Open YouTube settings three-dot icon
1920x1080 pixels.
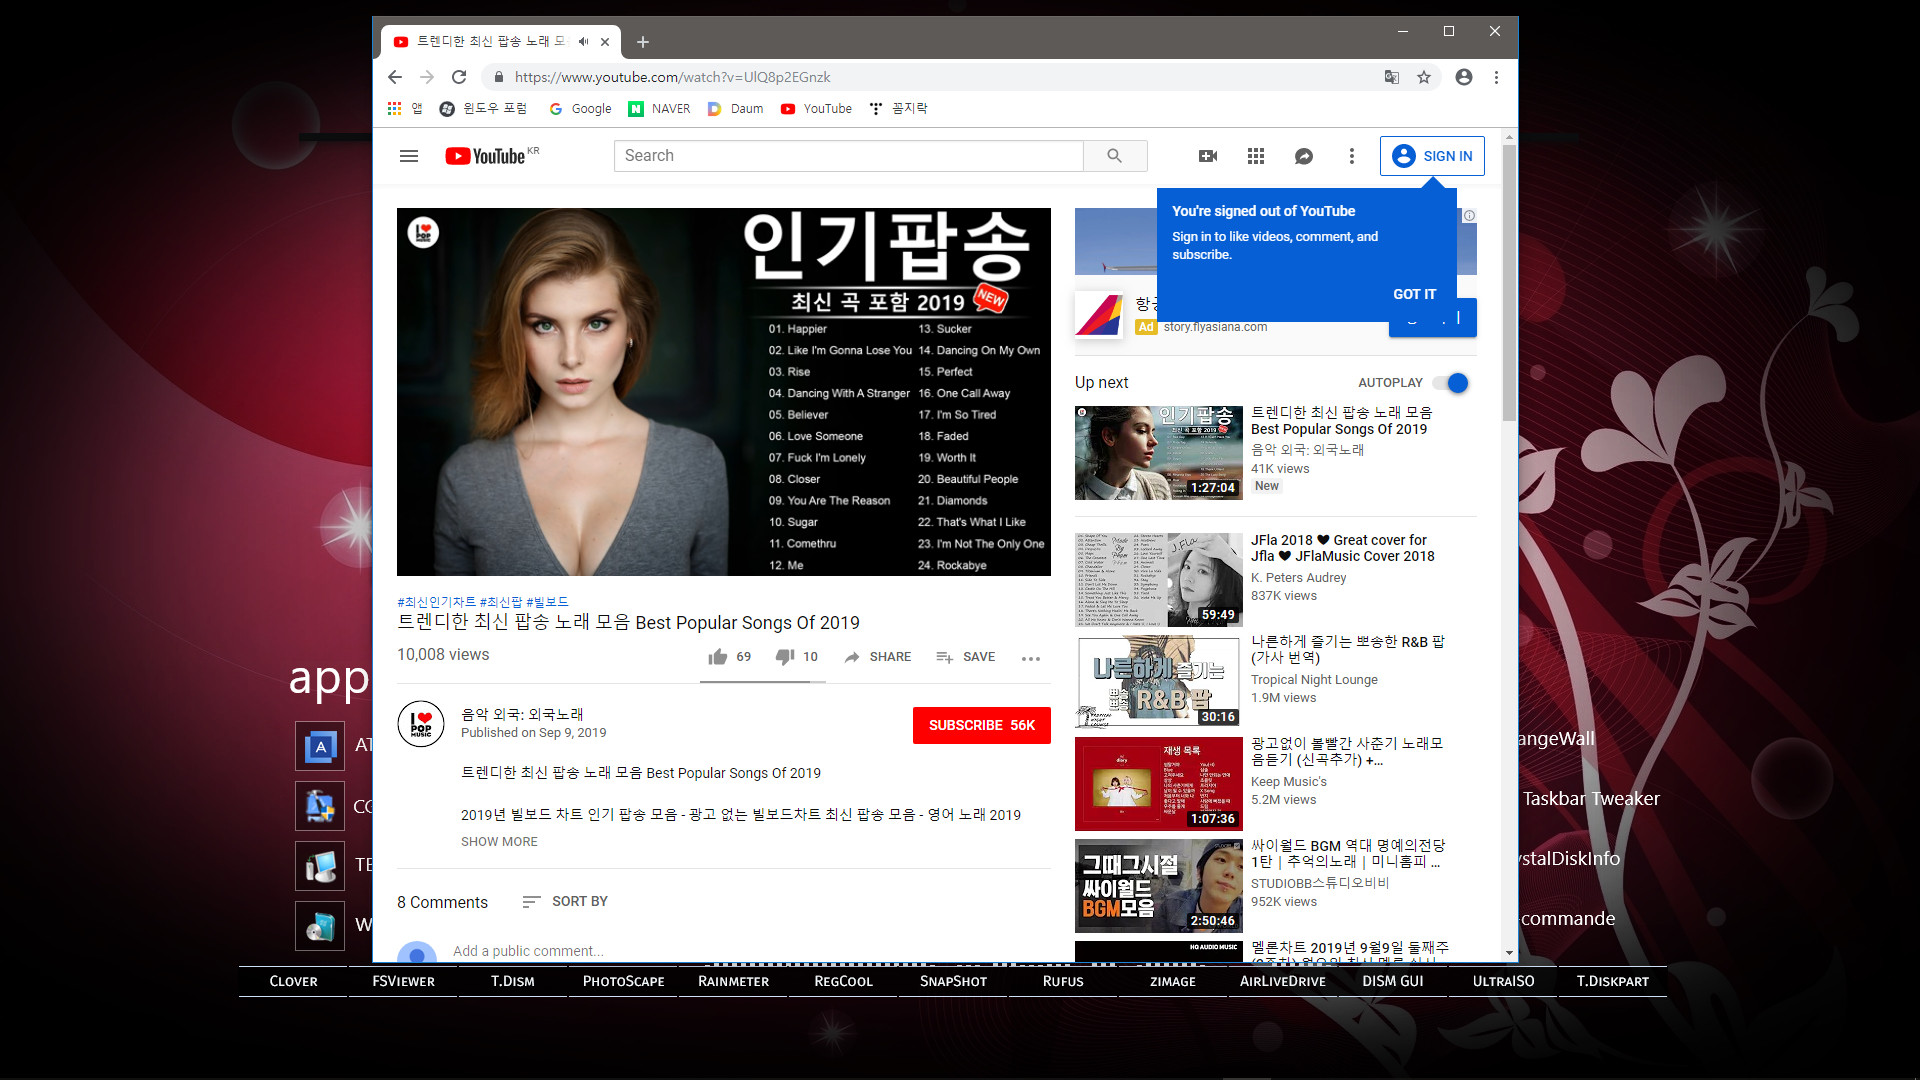1352,156
